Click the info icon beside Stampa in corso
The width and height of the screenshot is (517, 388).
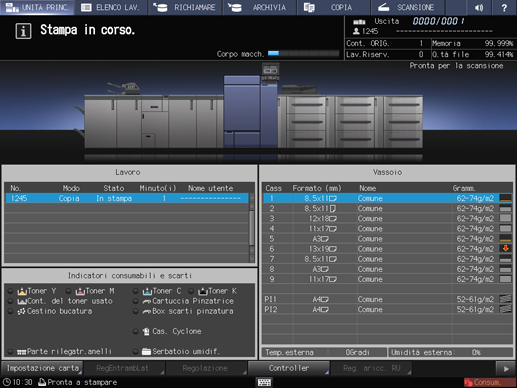[x=23, y=31]
